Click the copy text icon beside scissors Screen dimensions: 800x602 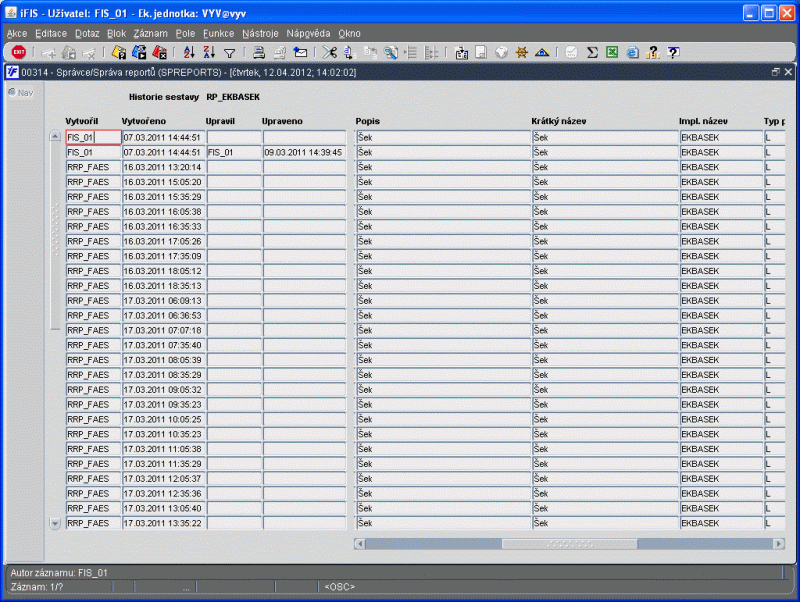coord(349,52)
